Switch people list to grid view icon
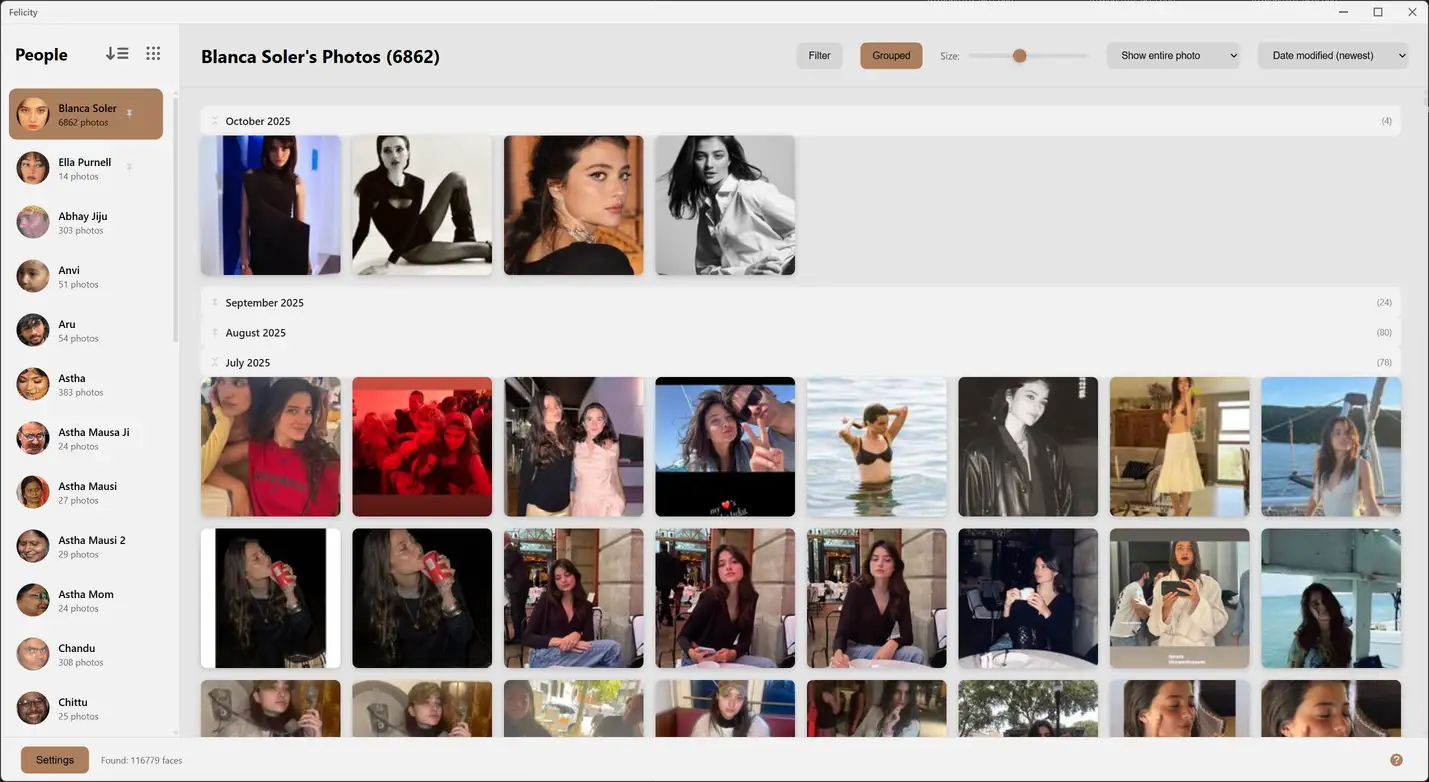 click(153, 54)
